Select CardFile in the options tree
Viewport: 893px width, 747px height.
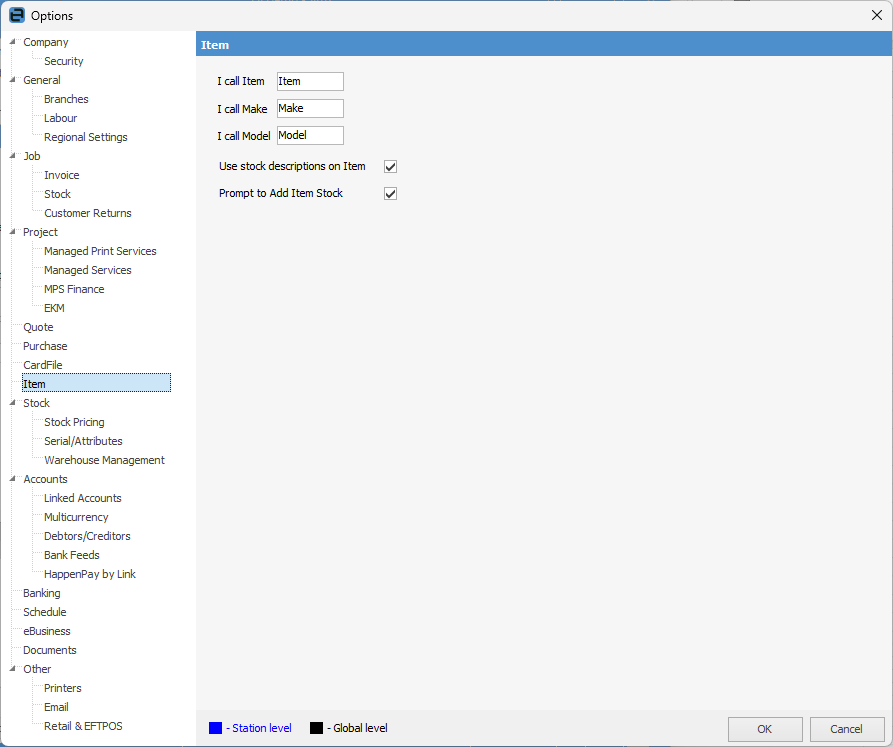43,365
